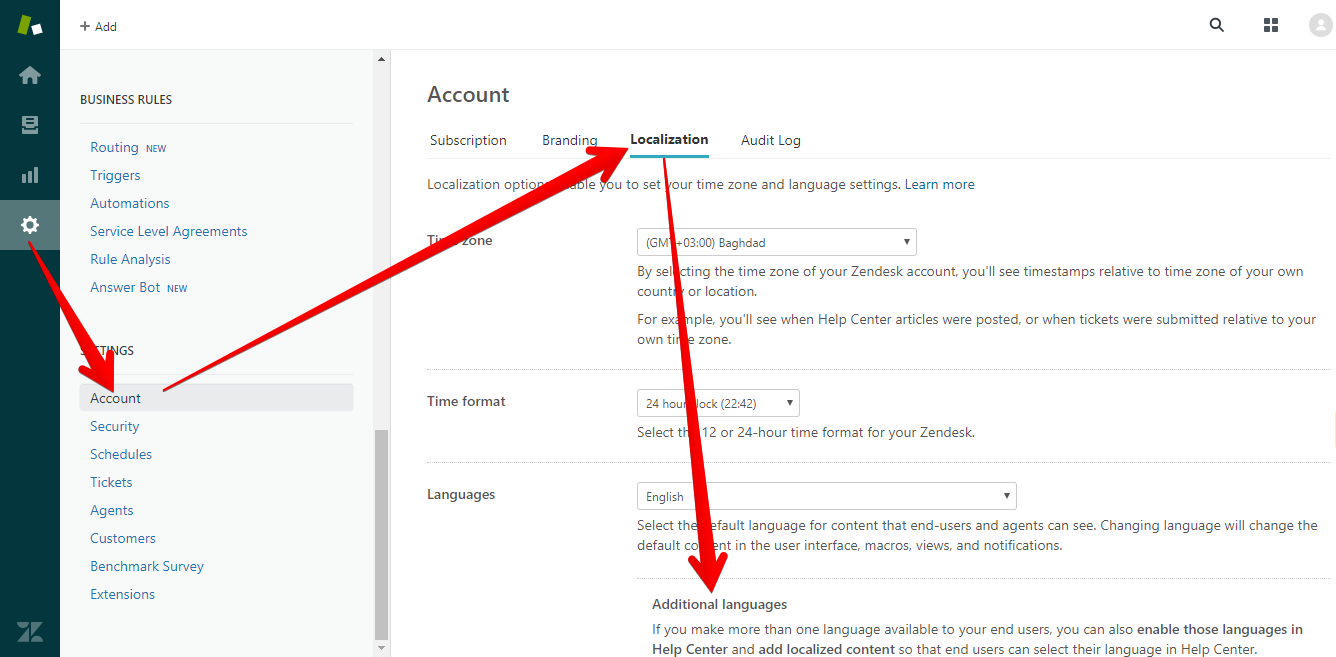The height and width of the screenshot is (657, 1336).
Task: Go to Automations
Action: coord(130,203)
